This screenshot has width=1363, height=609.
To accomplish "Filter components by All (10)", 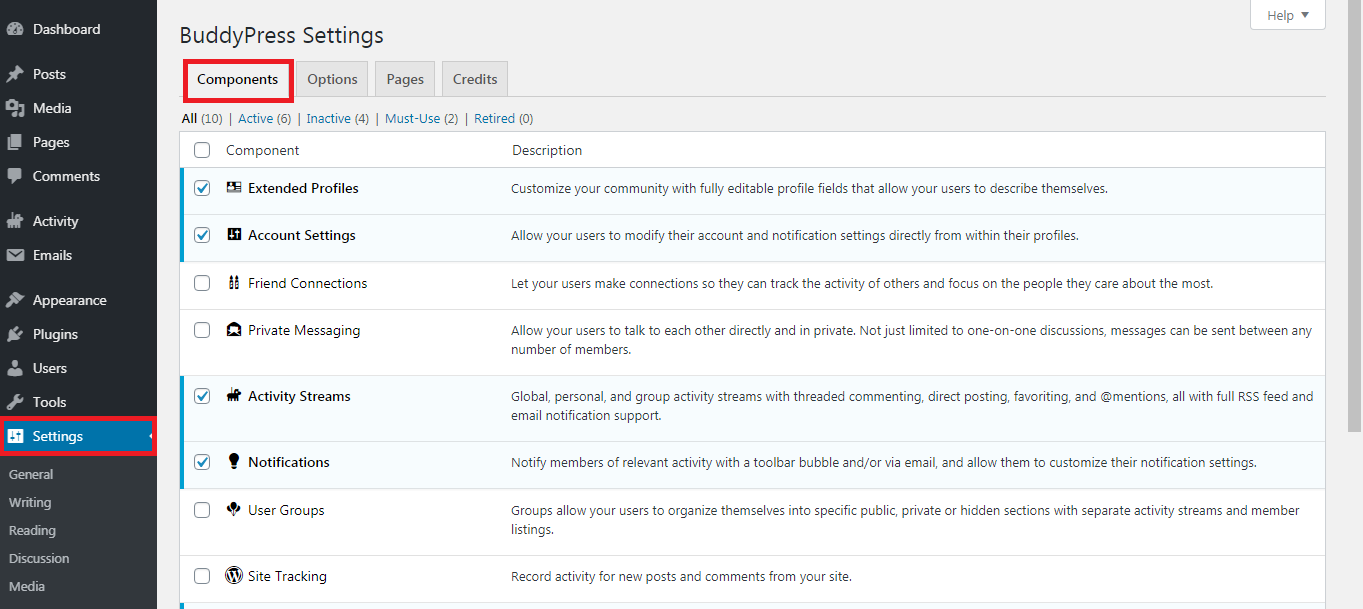I will tap(202, 118).
